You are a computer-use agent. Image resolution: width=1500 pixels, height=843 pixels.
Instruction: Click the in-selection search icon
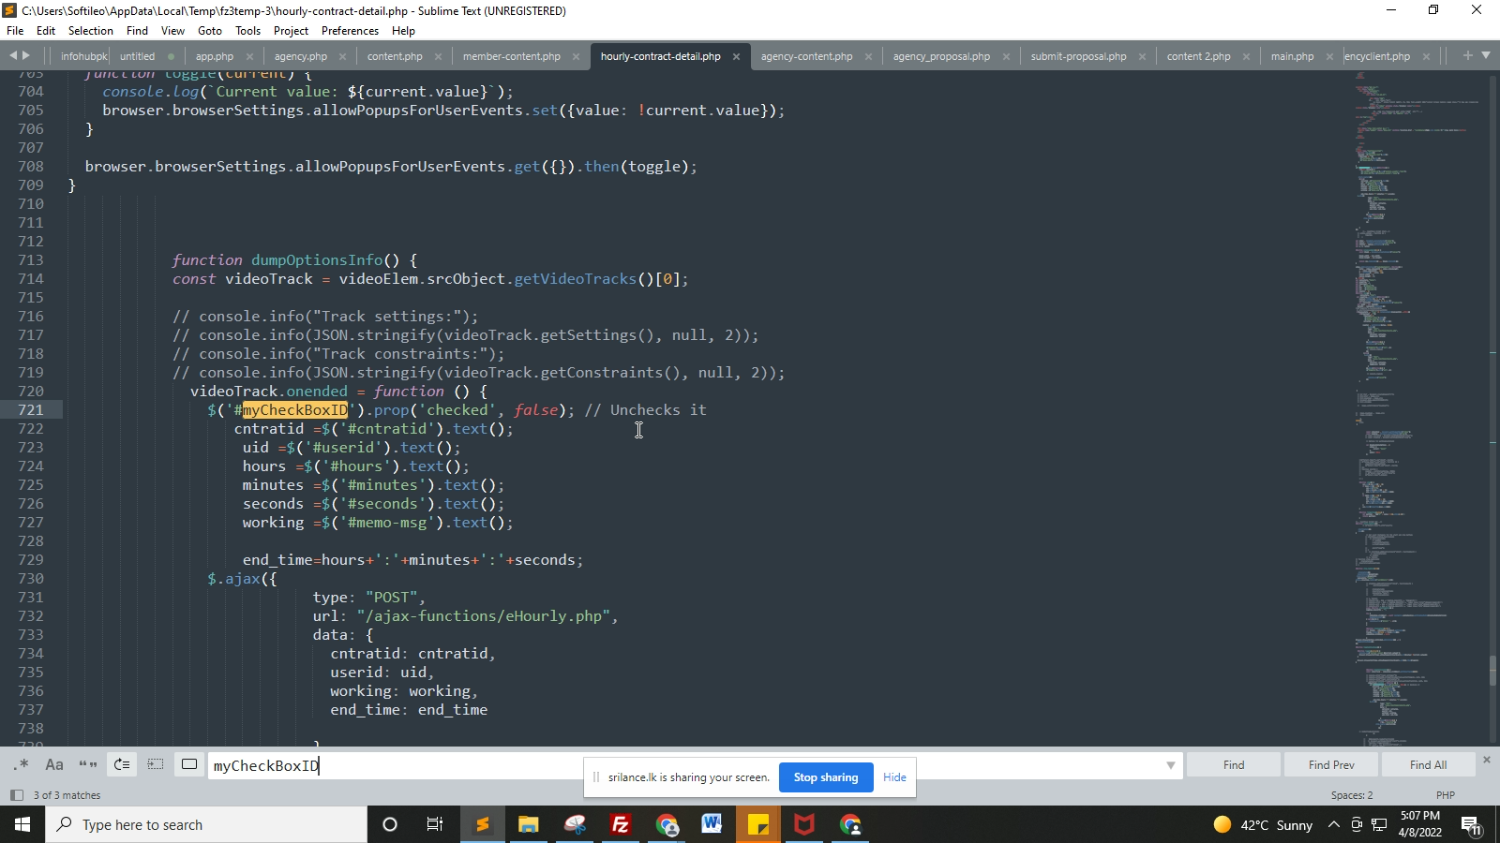[x=156, y=765]
